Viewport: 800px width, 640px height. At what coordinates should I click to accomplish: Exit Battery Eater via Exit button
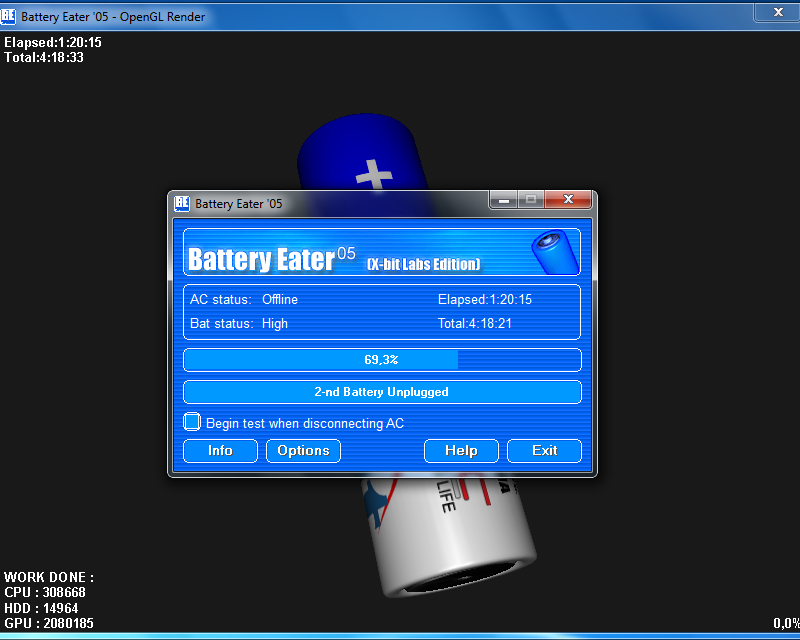click(544, 451)
